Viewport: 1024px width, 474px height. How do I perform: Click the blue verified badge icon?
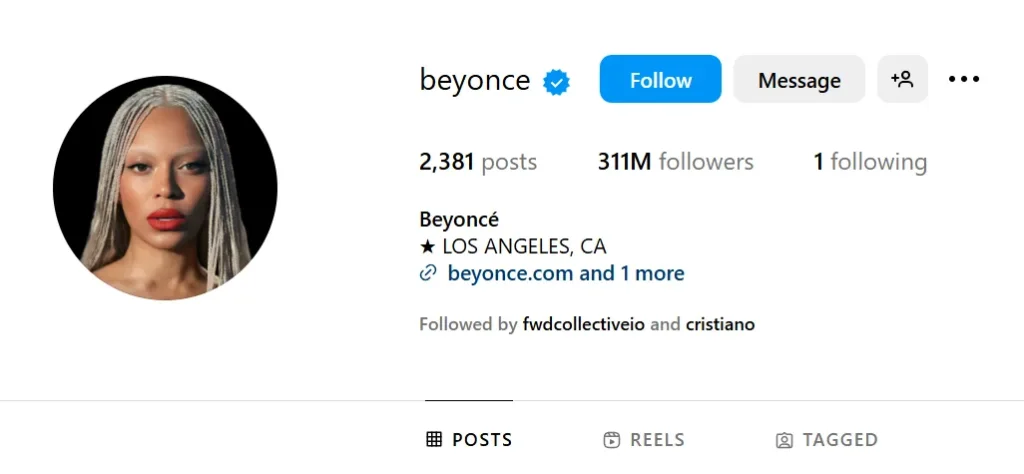click(x=556, y=82)
